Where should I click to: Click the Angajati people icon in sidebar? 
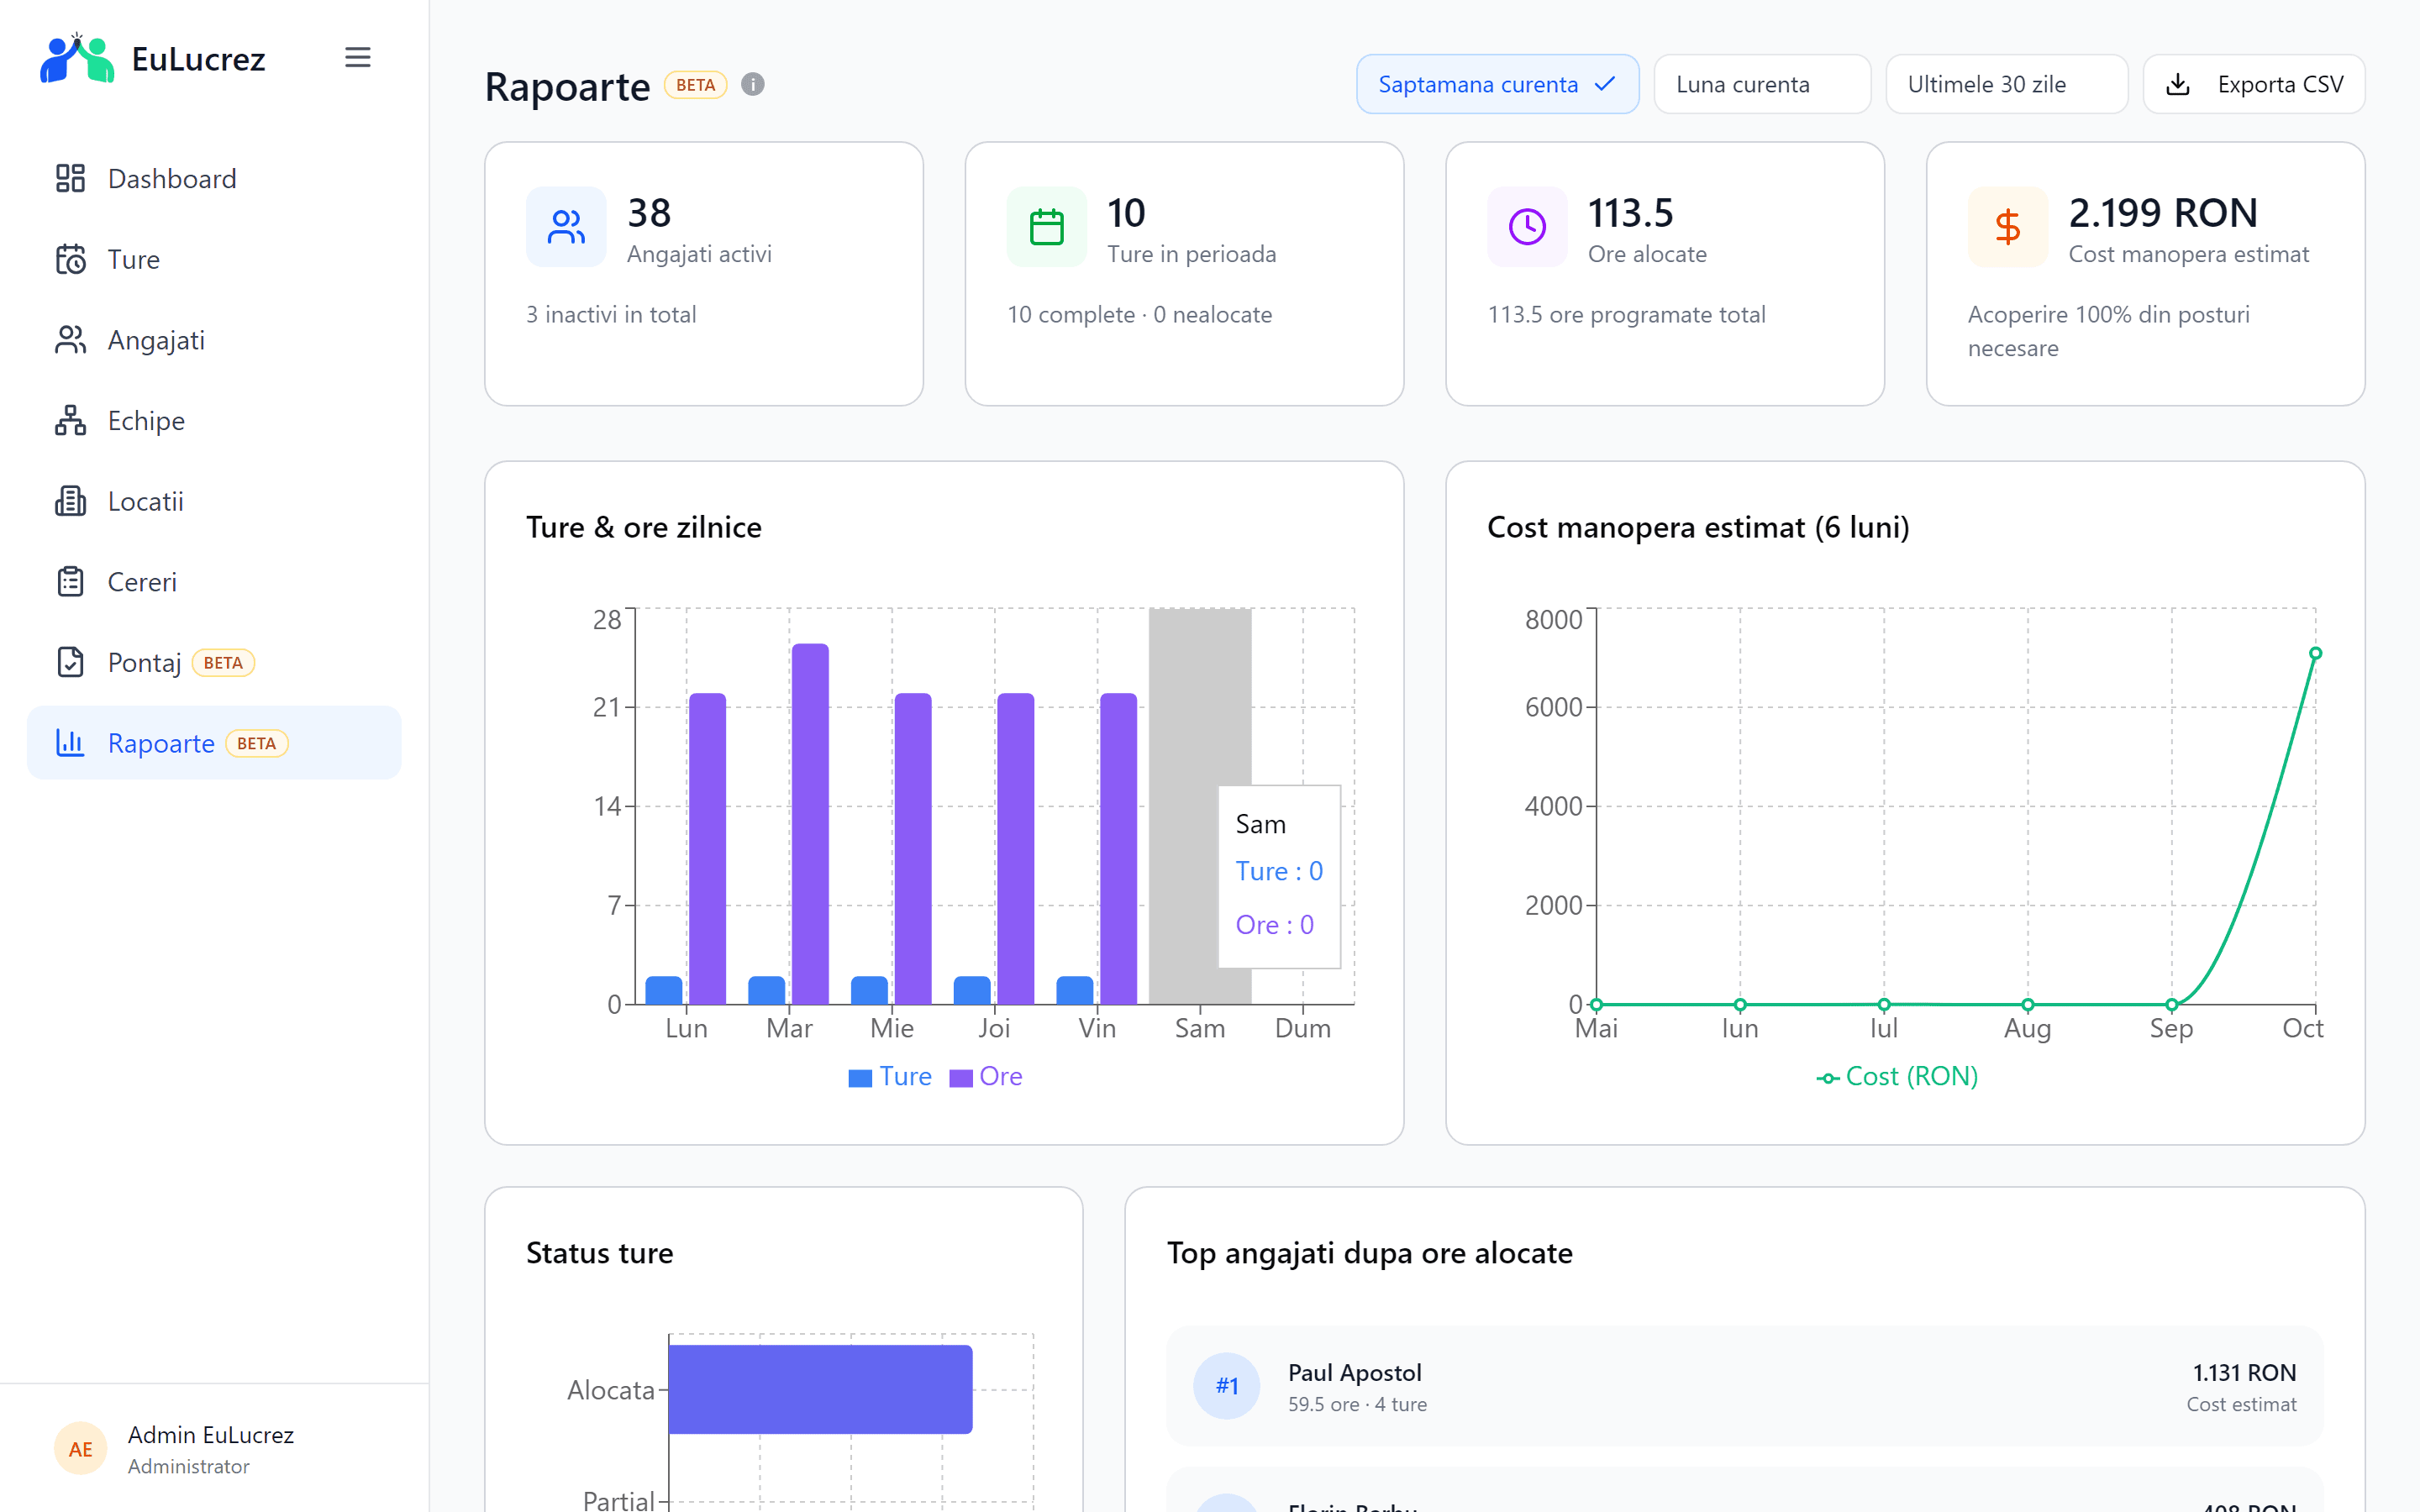[70, 340]
